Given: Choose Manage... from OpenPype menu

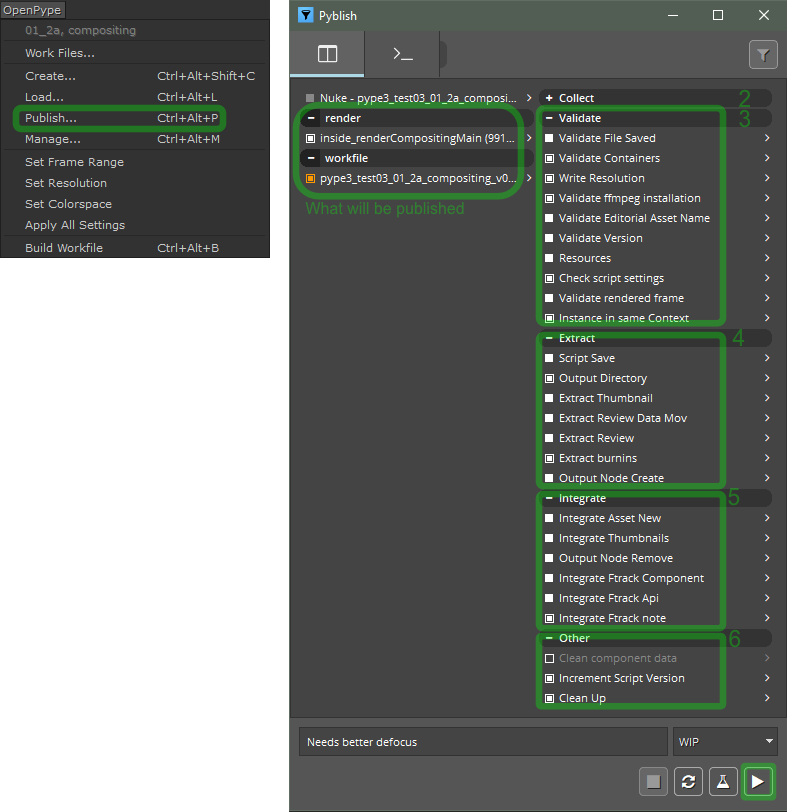Looking at the screenshot, I should pos(135,139).
